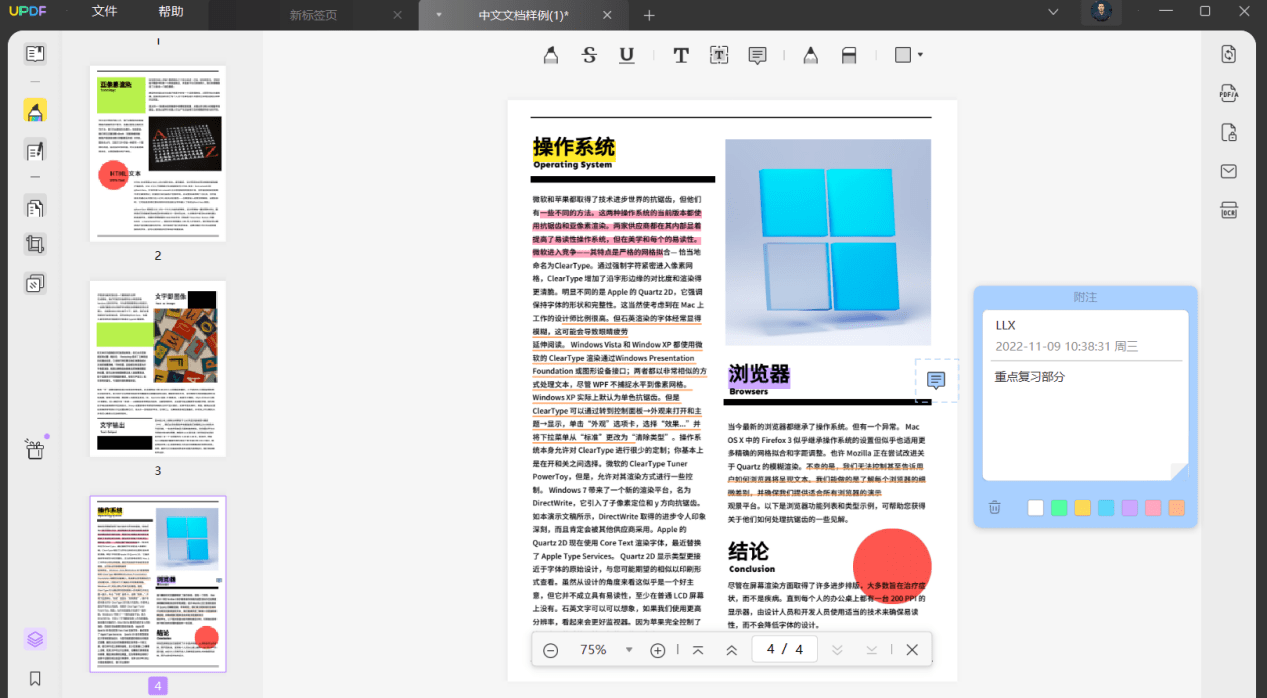Go to next page arrow

(x=837, y=650)
